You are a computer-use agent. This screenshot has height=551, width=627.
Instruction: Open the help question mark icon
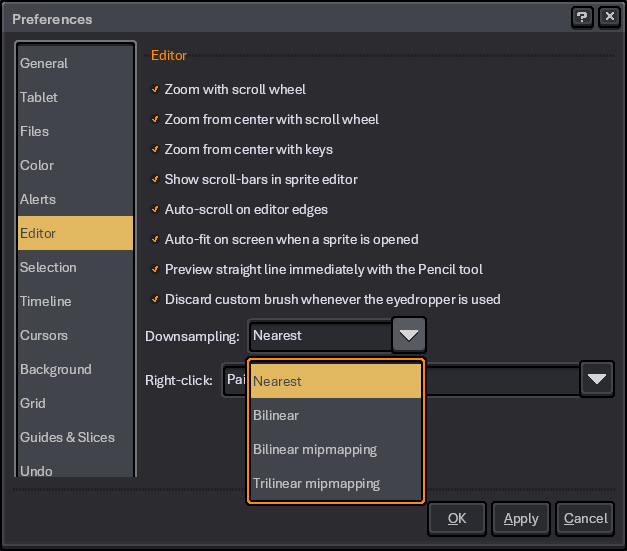(582, 17)
